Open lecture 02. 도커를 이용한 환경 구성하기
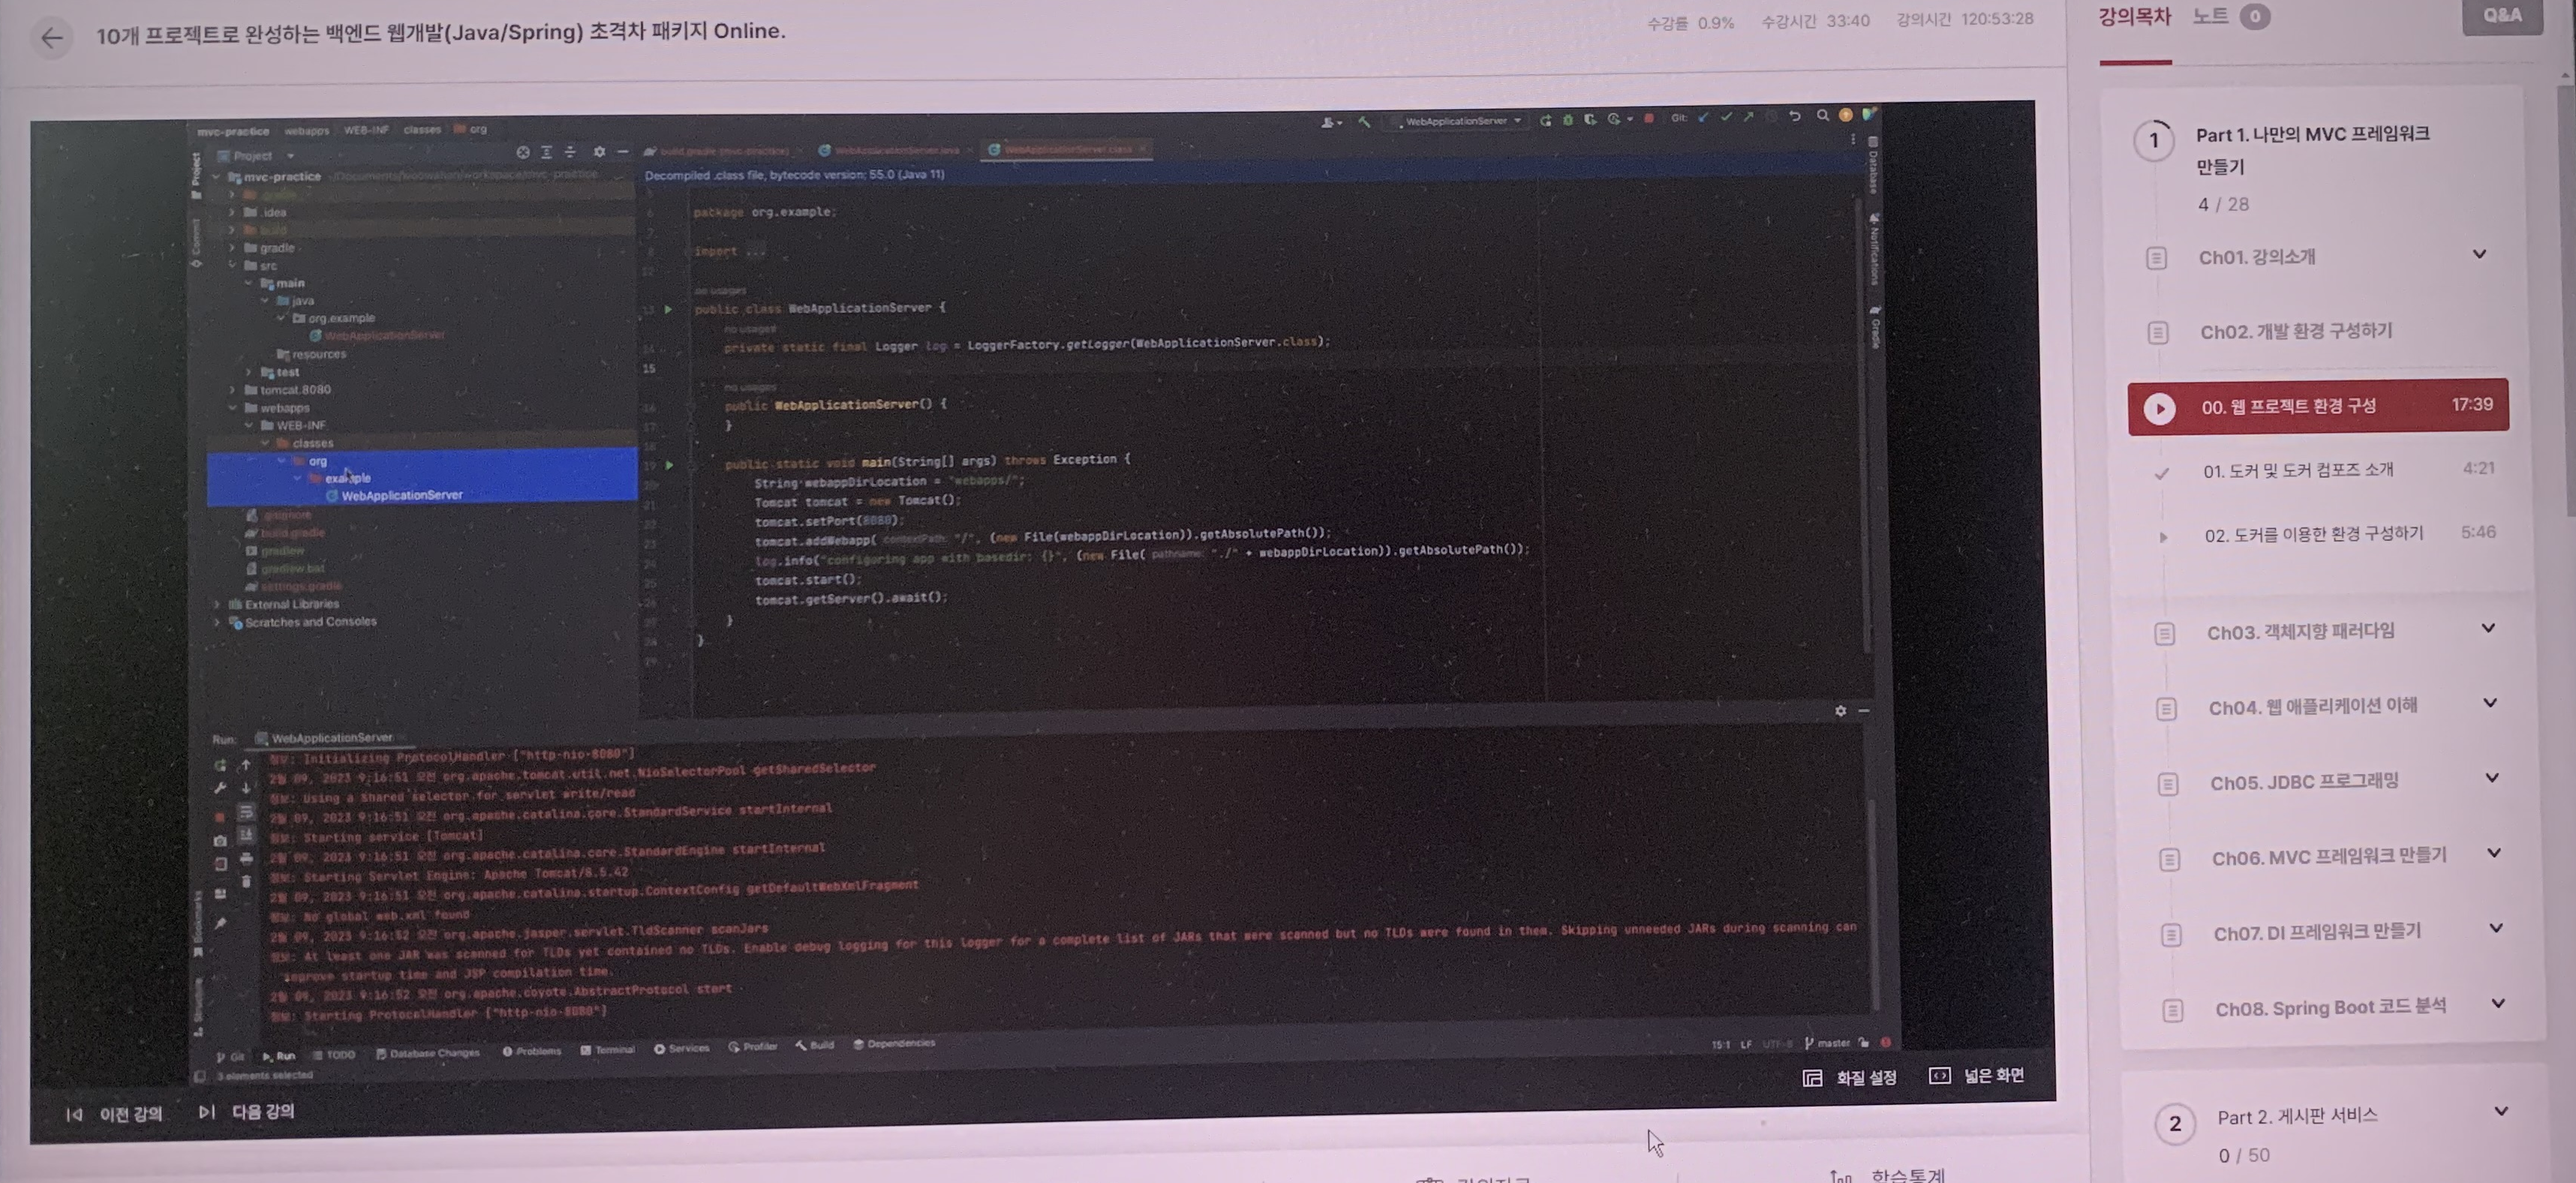Viewport: 2576px width, 1183px height. [x=2313, y=534]
